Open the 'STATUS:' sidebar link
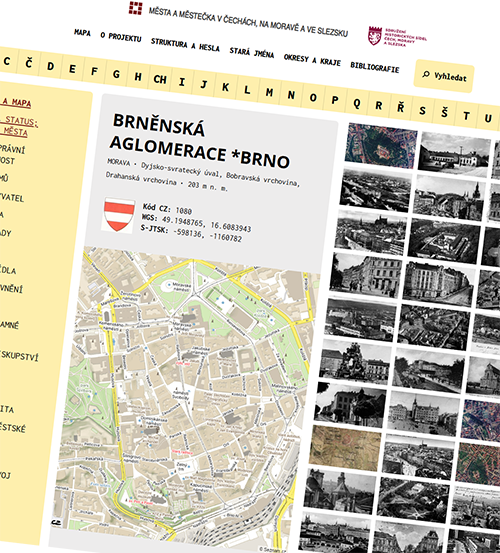Screen dimensions: 500x553 [20, 121]
